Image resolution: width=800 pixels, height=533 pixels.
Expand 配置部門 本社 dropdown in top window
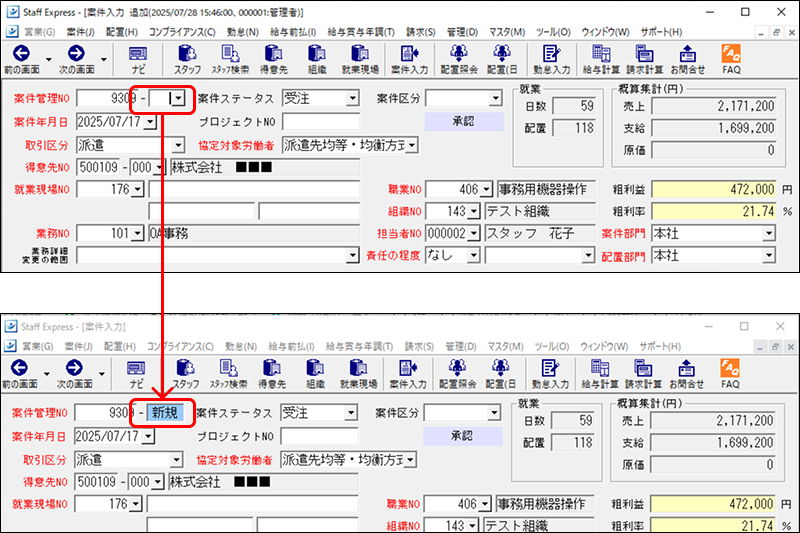[x=769, y=256]
